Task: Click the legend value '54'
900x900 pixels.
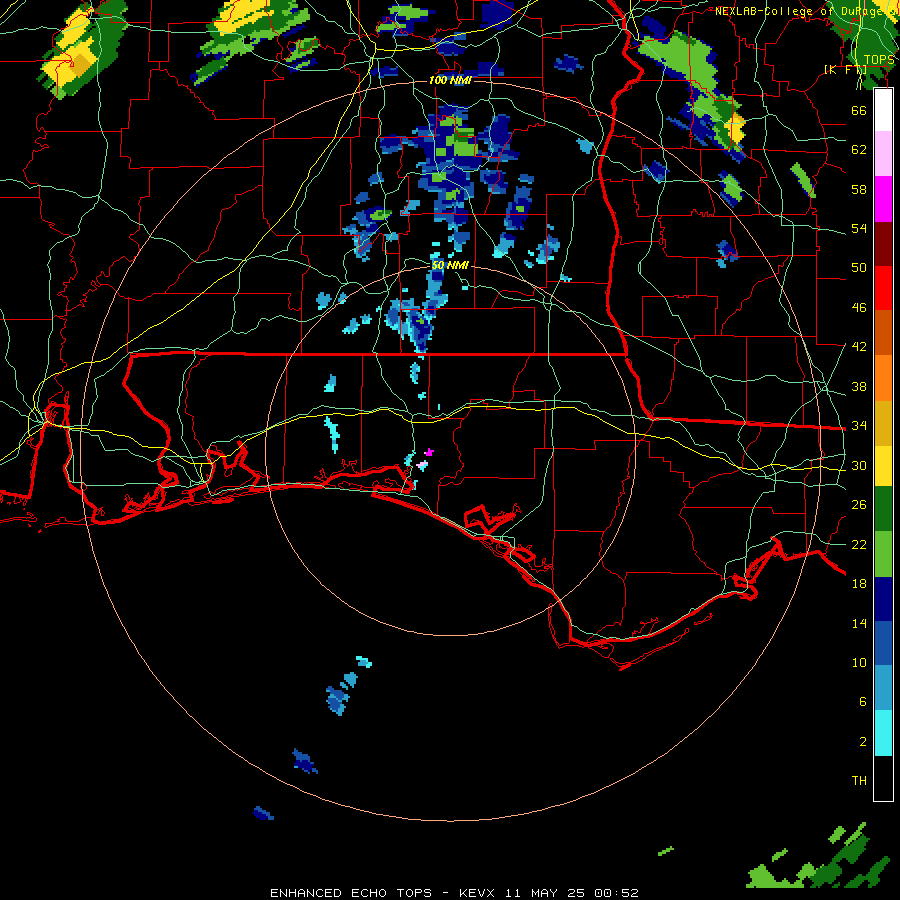Action: [859, 228]
